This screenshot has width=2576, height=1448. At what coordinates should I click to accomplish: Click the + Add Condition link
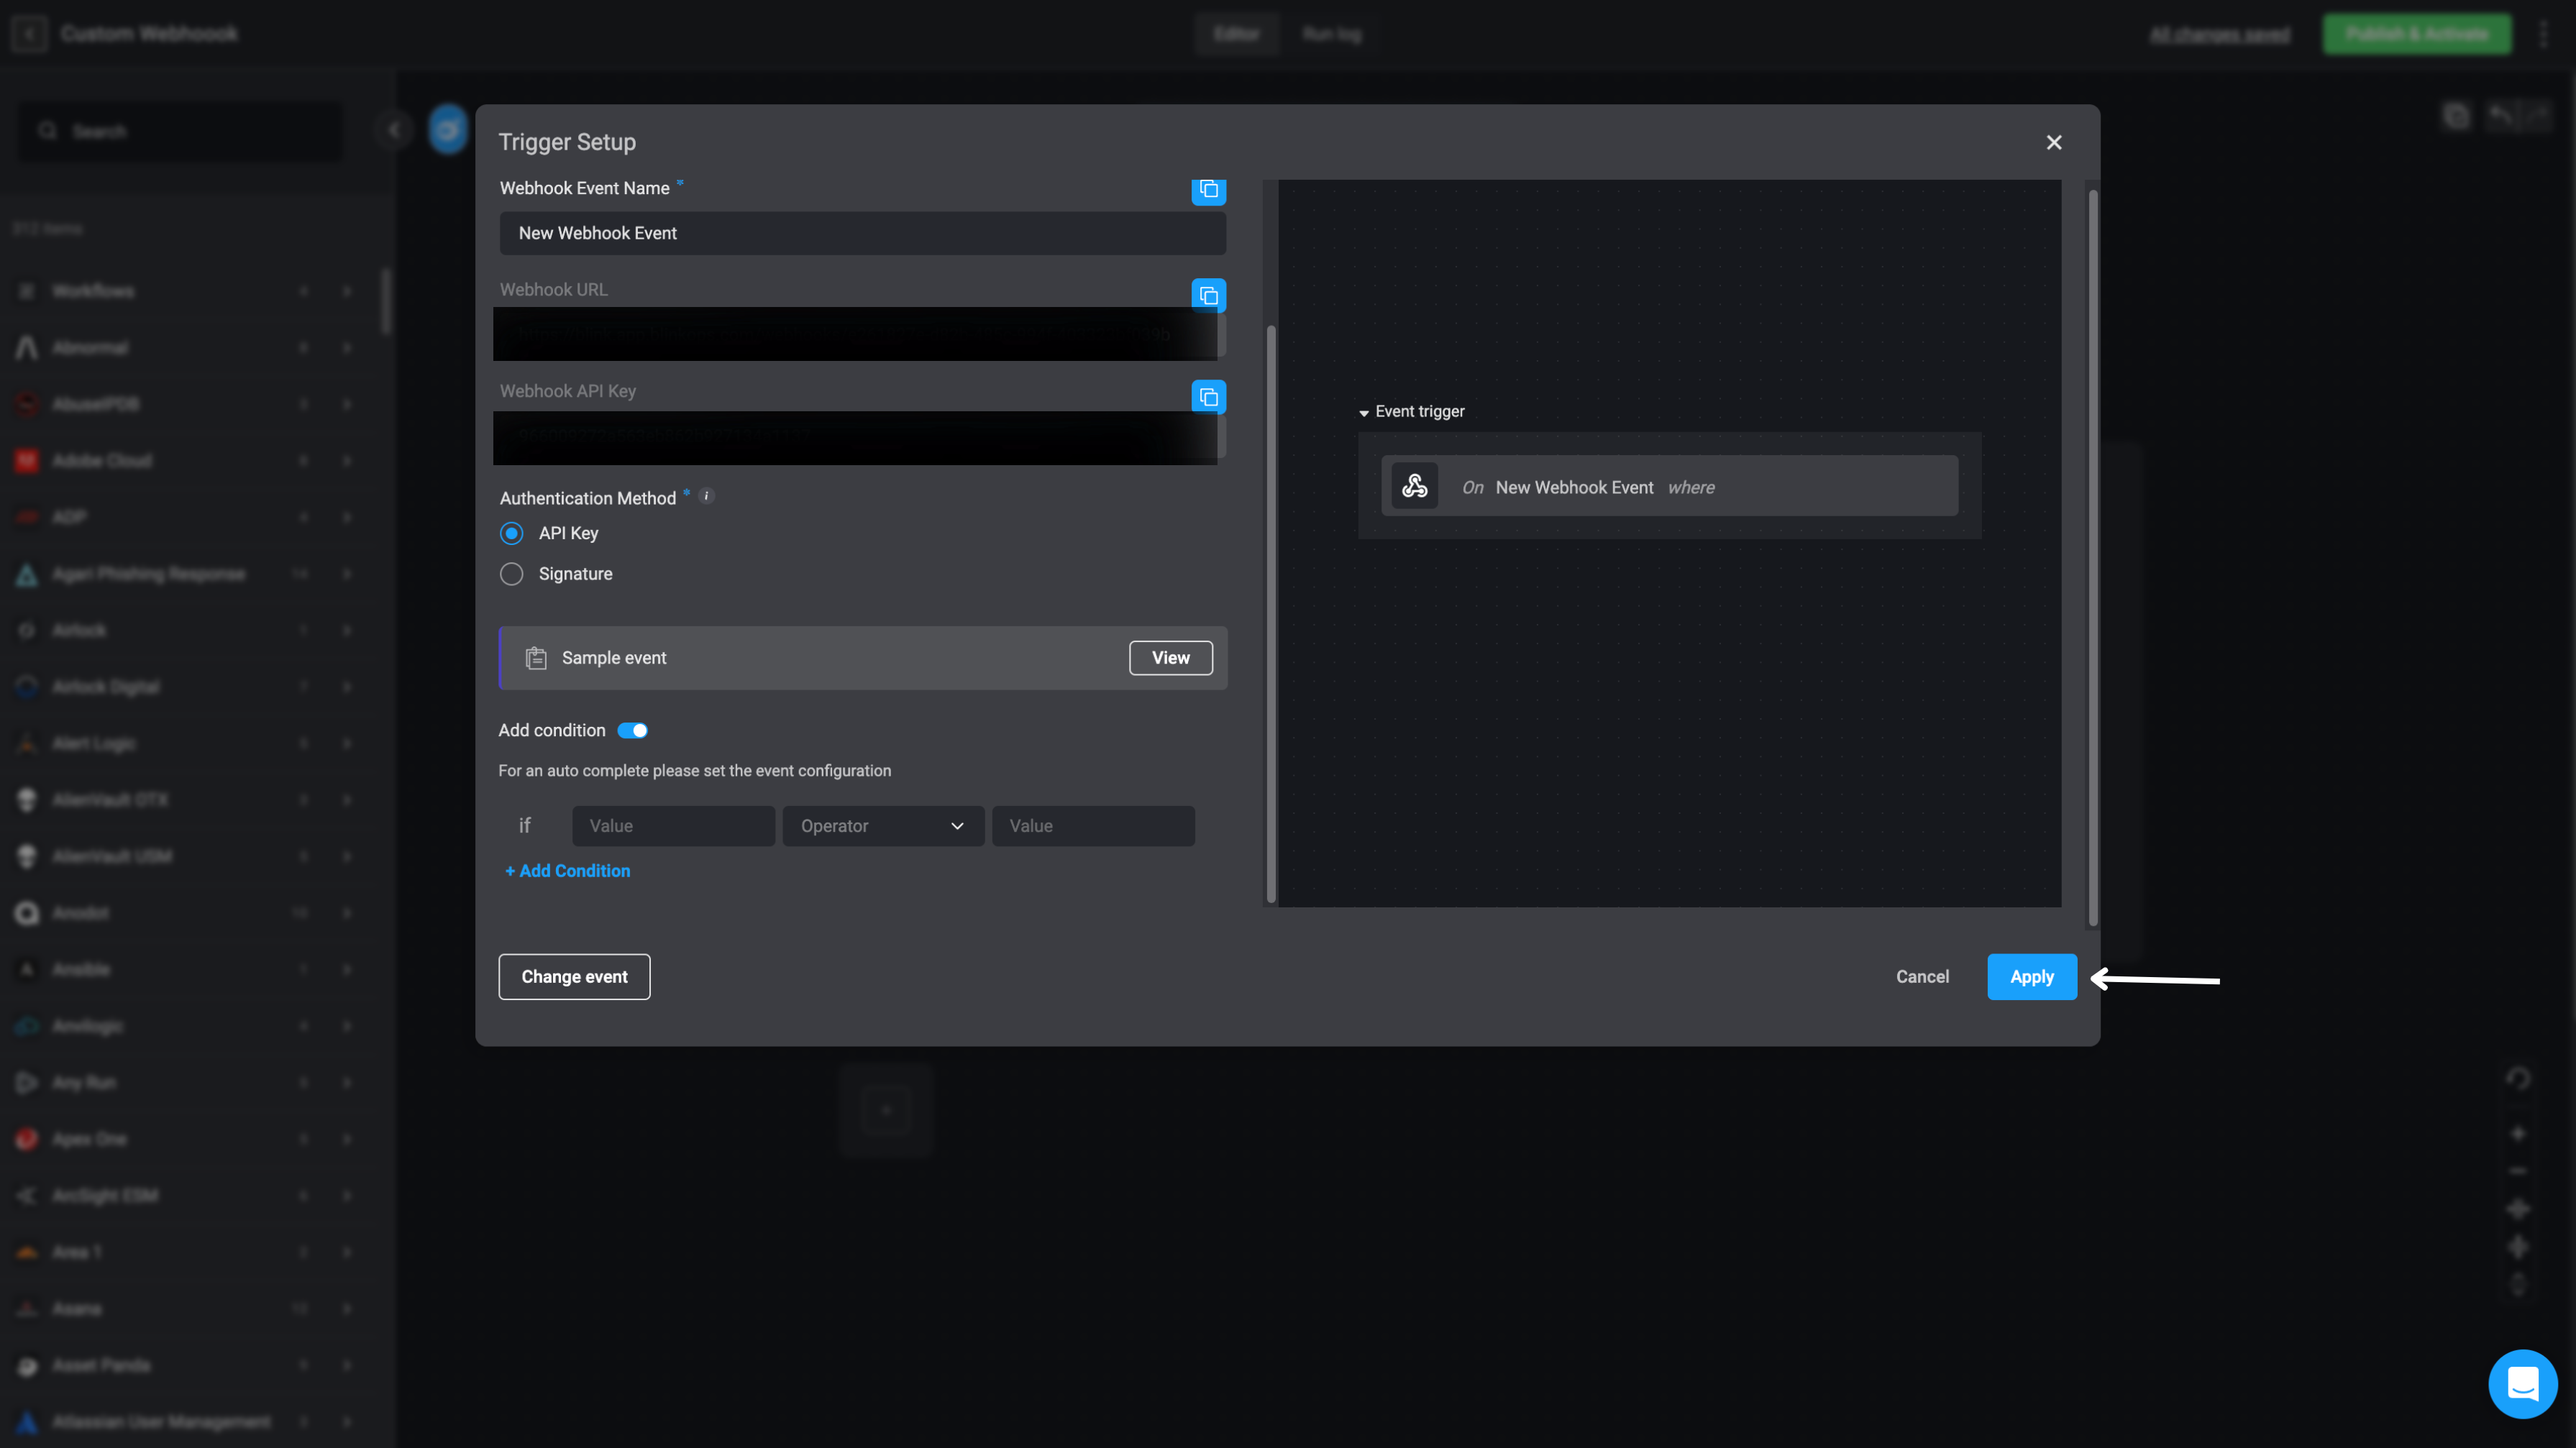[x=567, y=871]
